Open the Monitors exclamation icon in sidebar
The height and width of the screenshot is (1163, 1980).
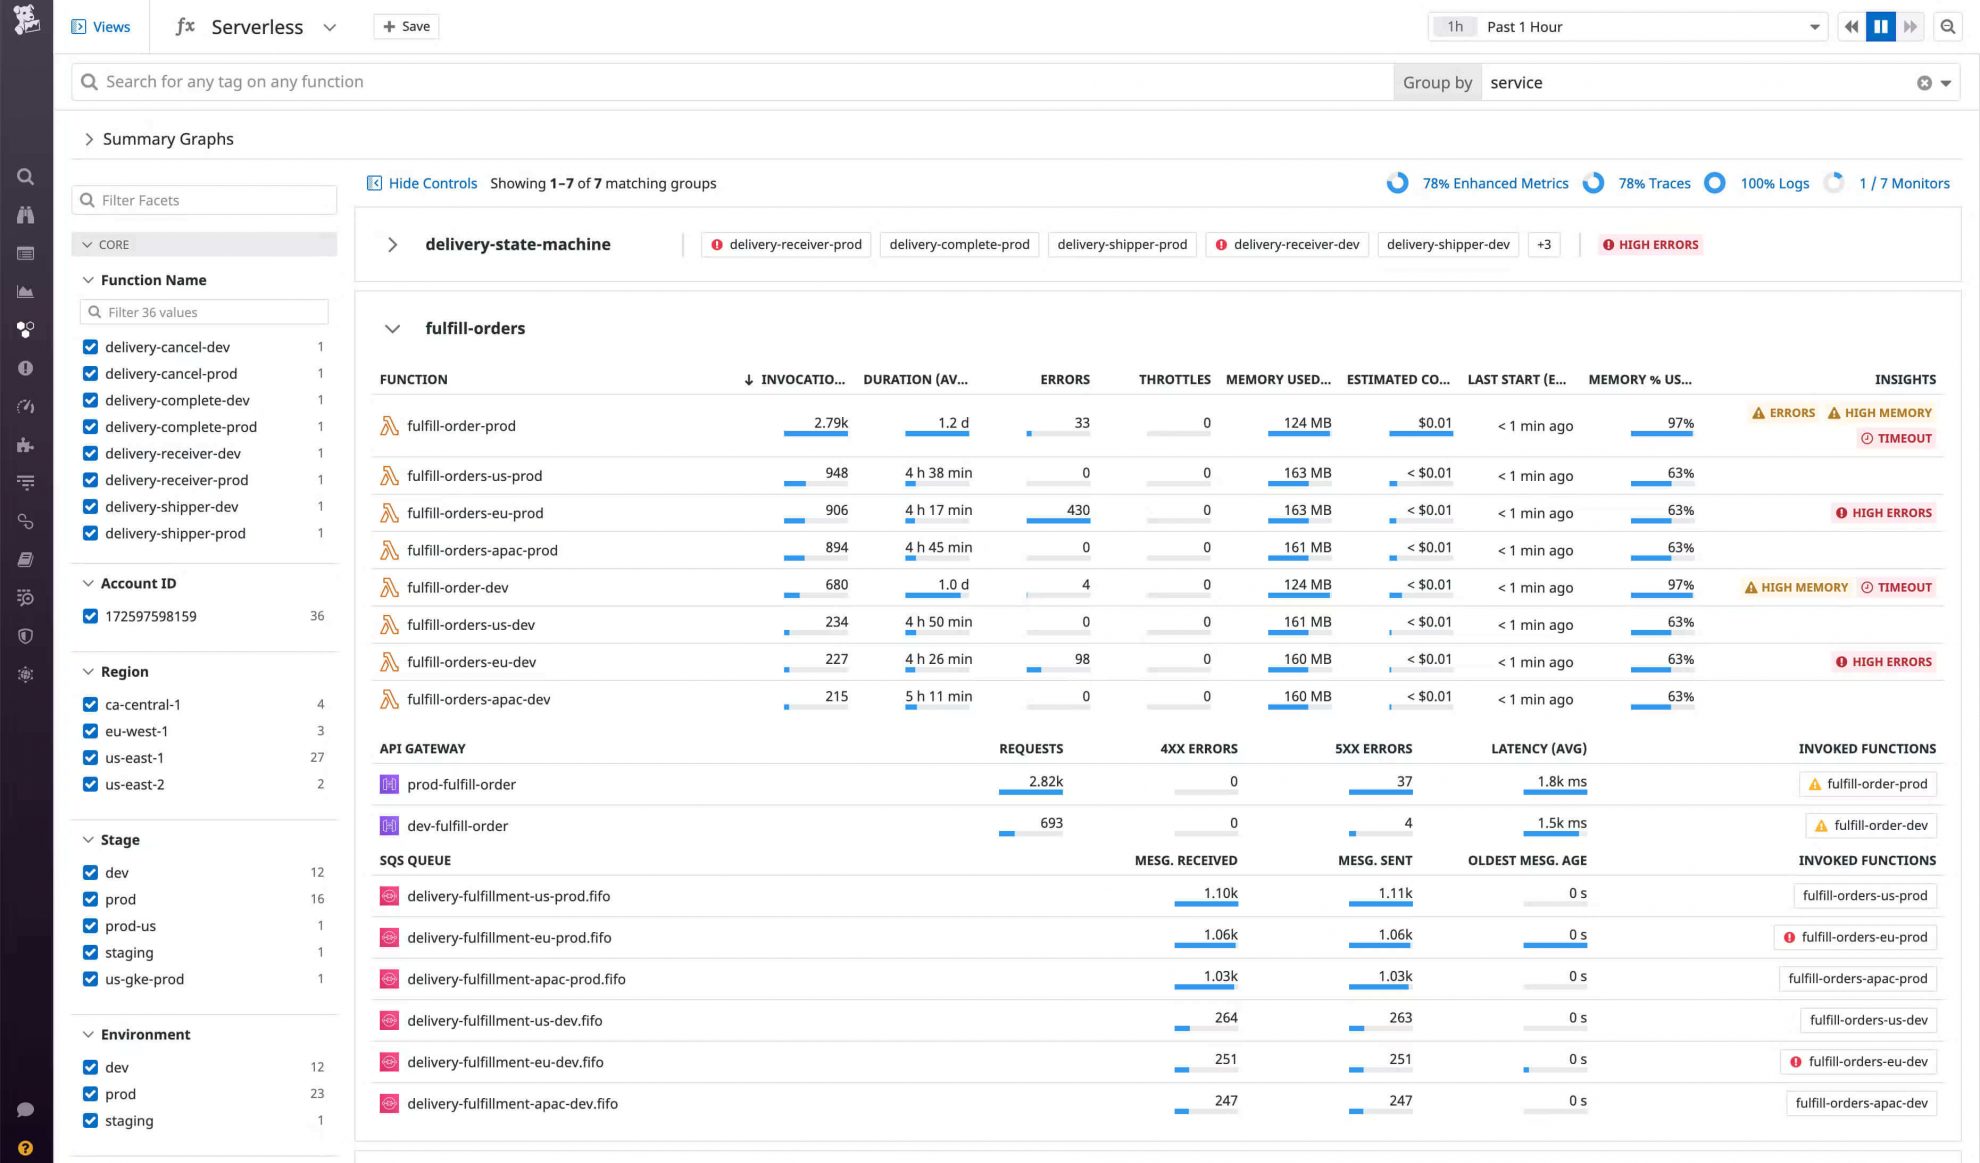coord(25,368)
